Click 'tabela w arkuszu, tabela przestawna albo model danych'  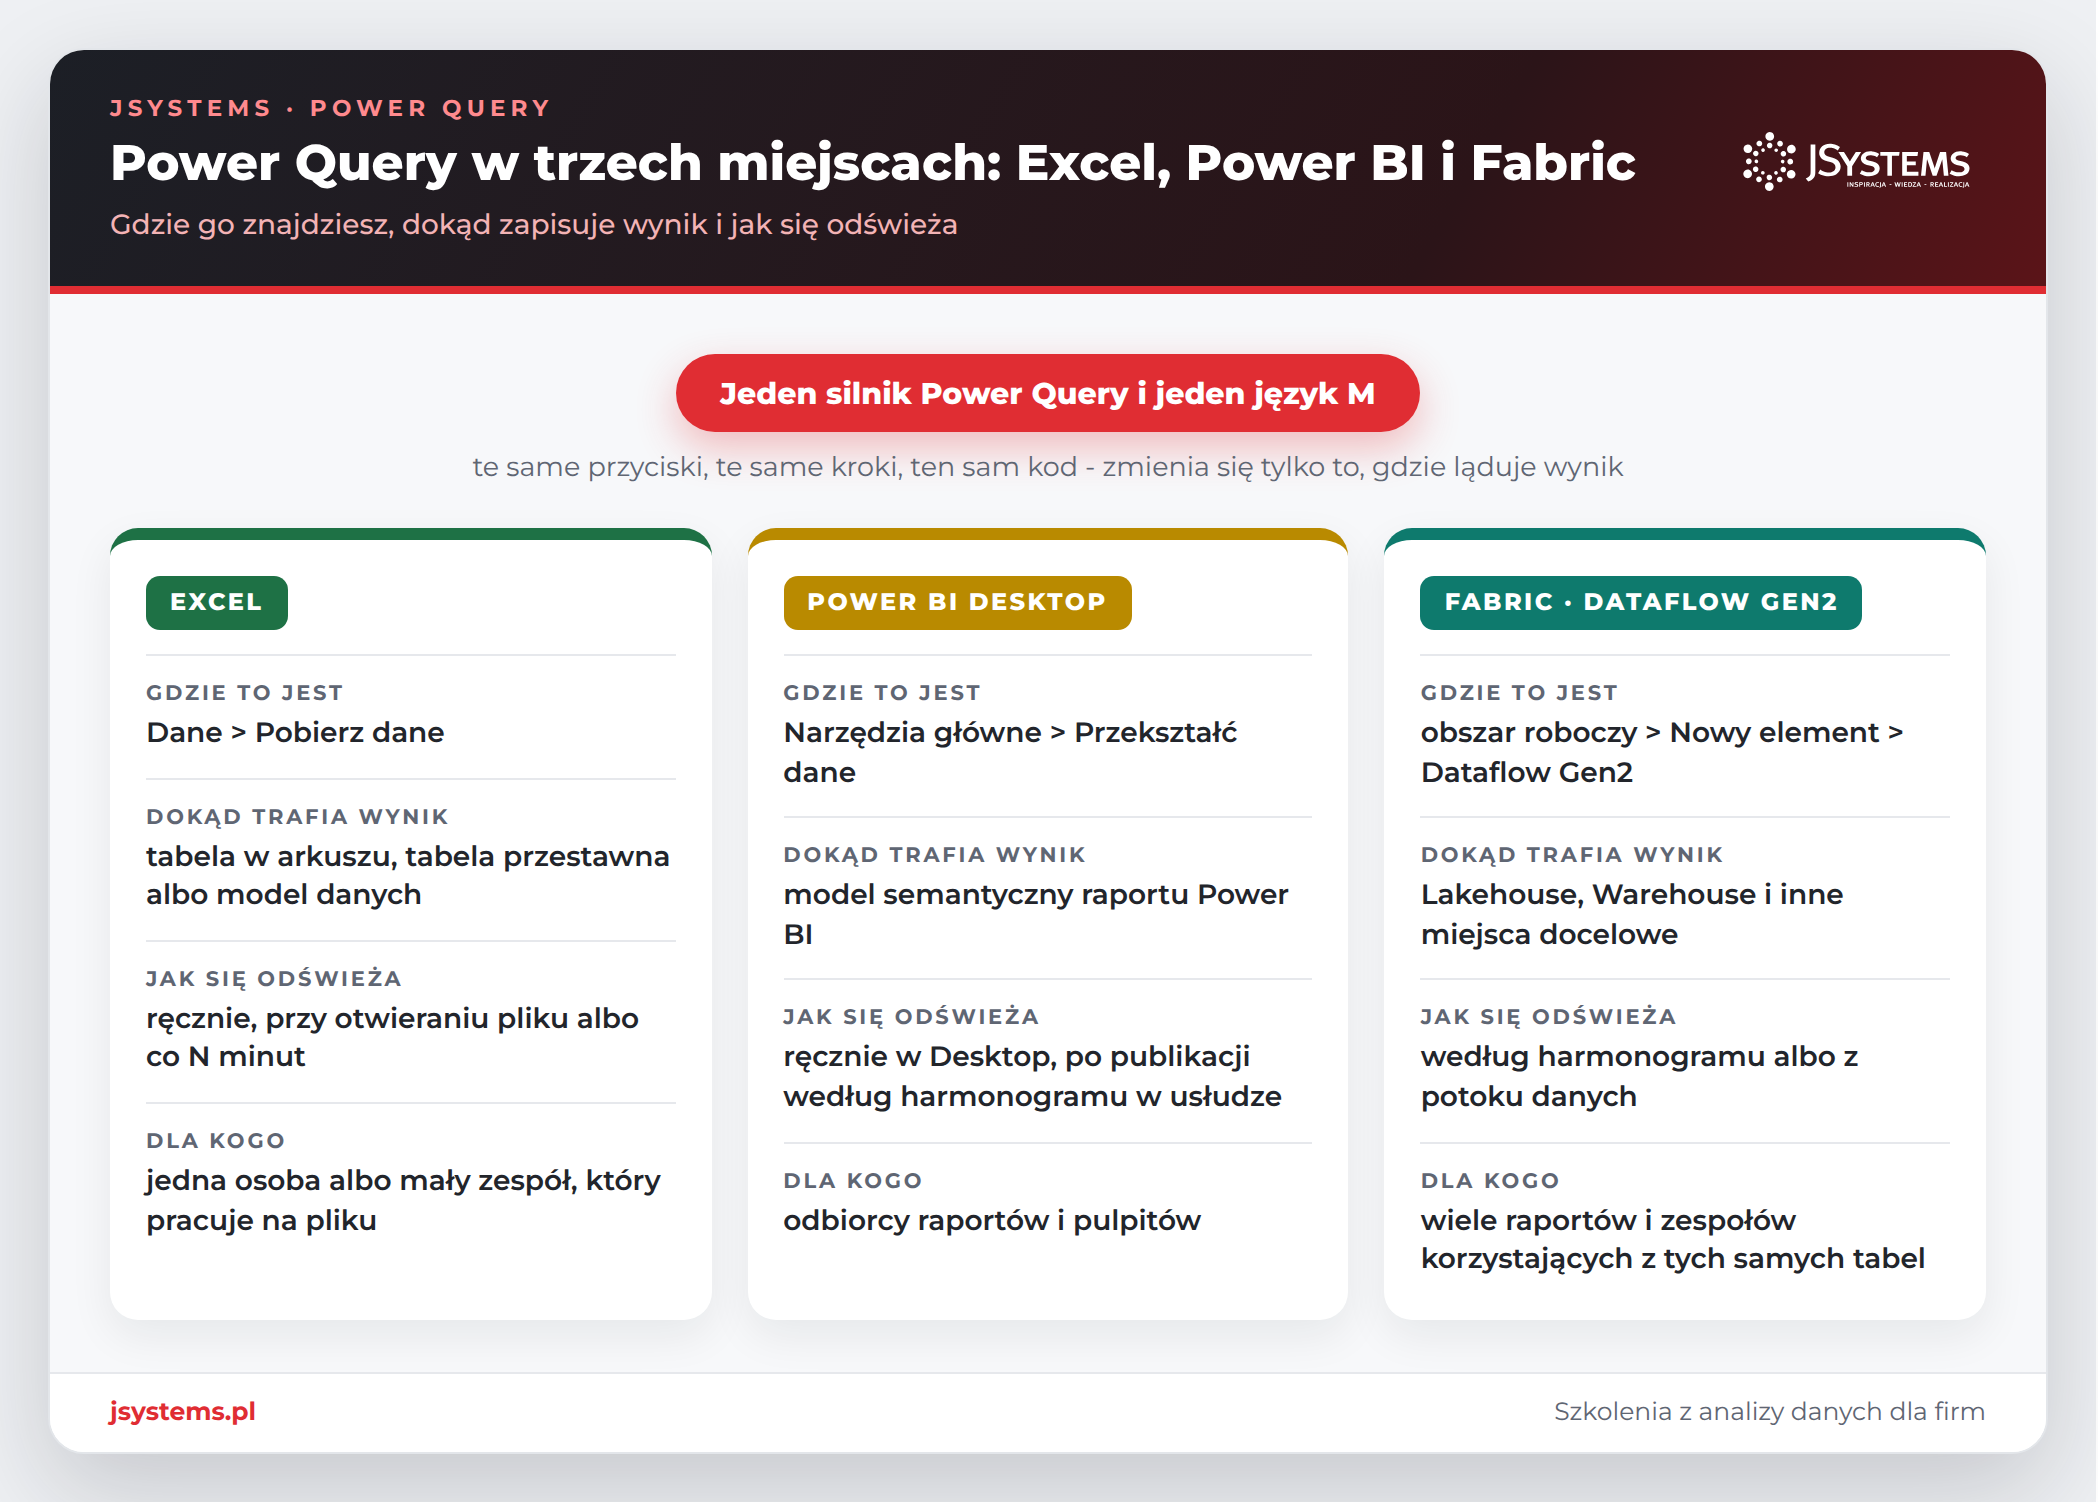click(x=408, y=875)
